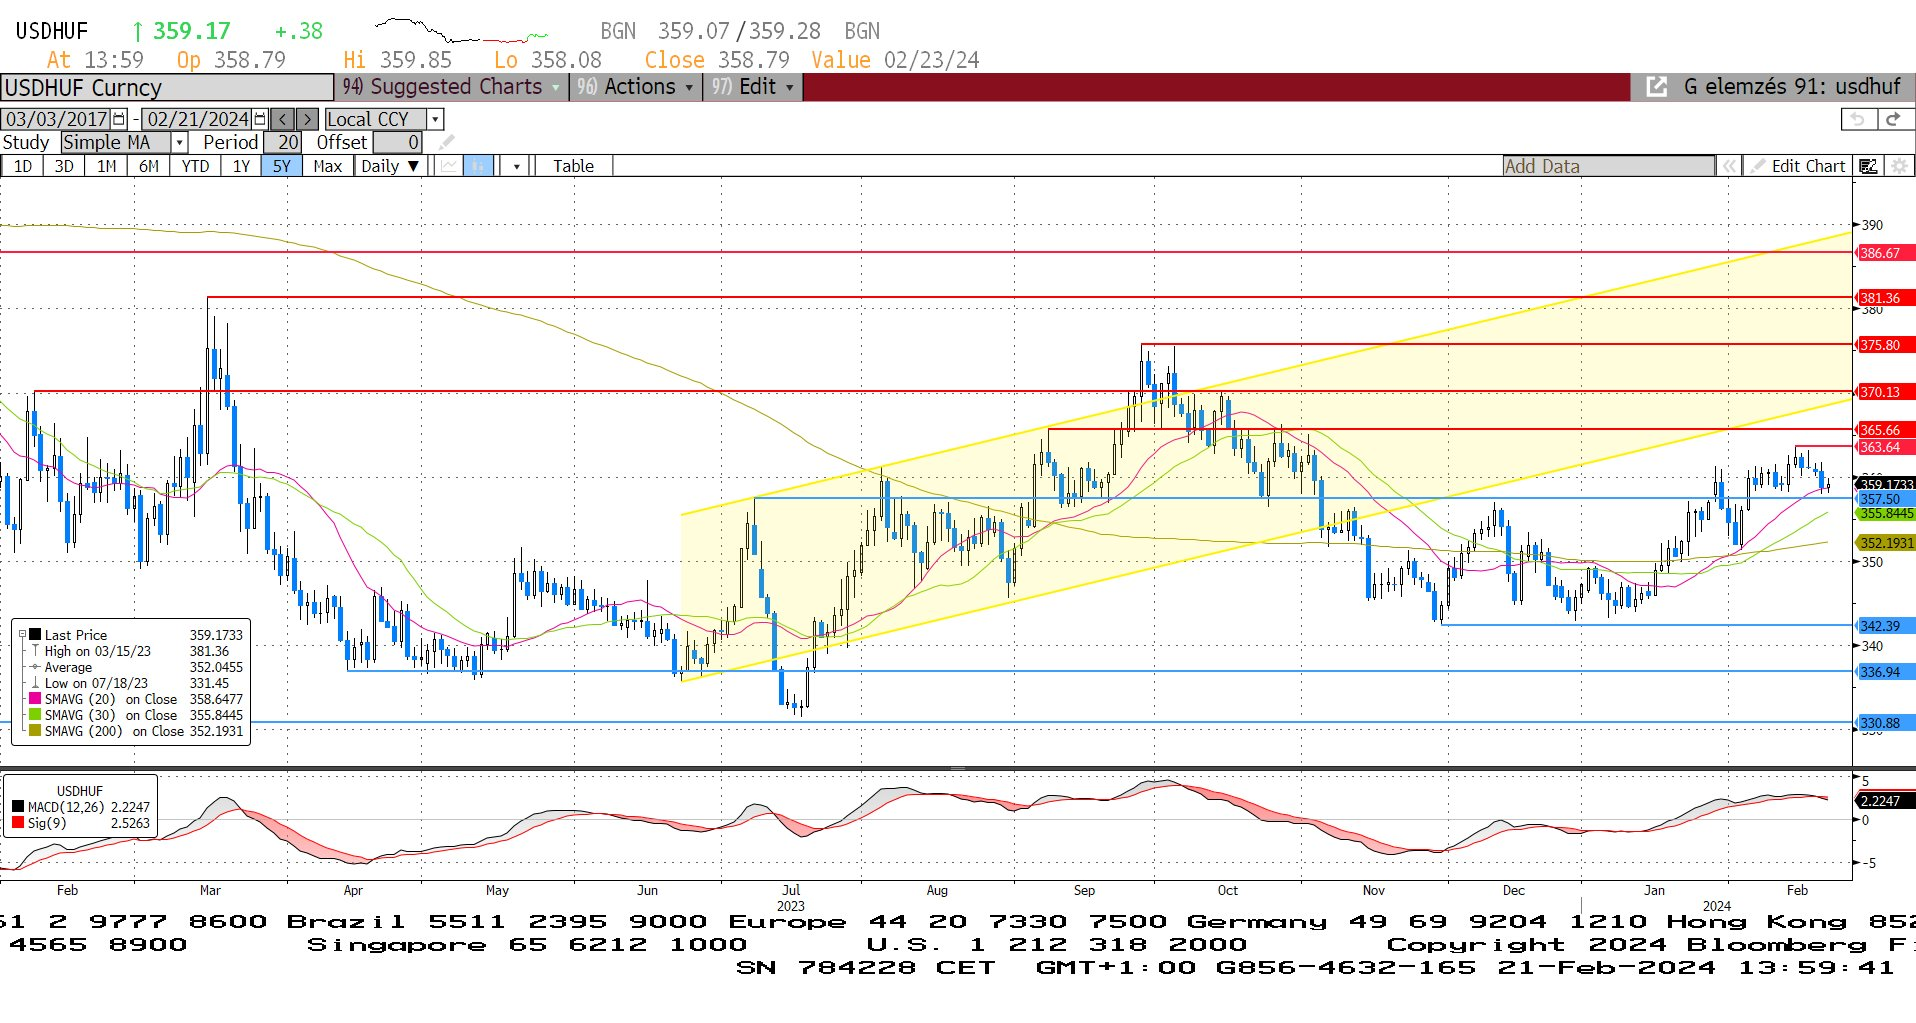Click the magenta SMAVG (20) color swatch
Viewport: 1916px width, 1023px height.
(35, 699)
